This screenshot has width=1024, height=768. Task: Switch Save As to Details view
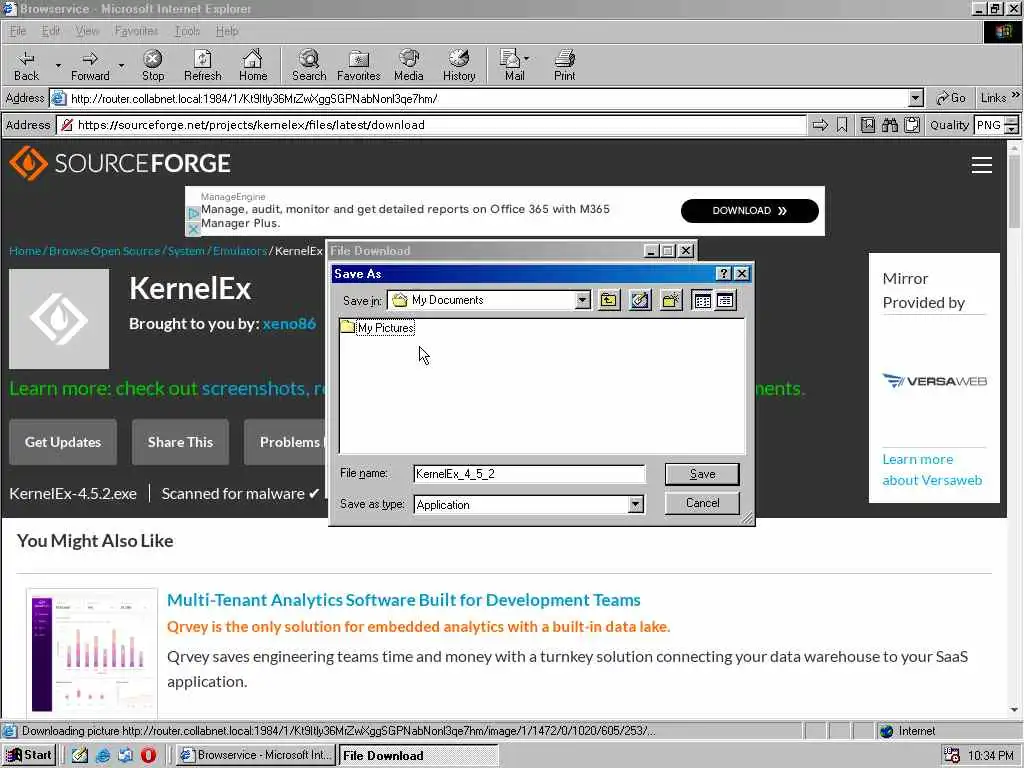[x=726, y=300]
